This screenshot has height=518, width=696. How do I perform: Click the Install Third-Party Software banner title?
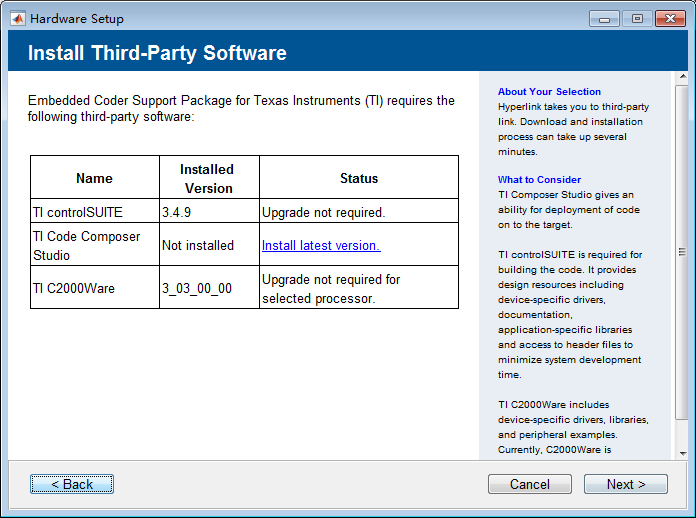pos(157,53)
